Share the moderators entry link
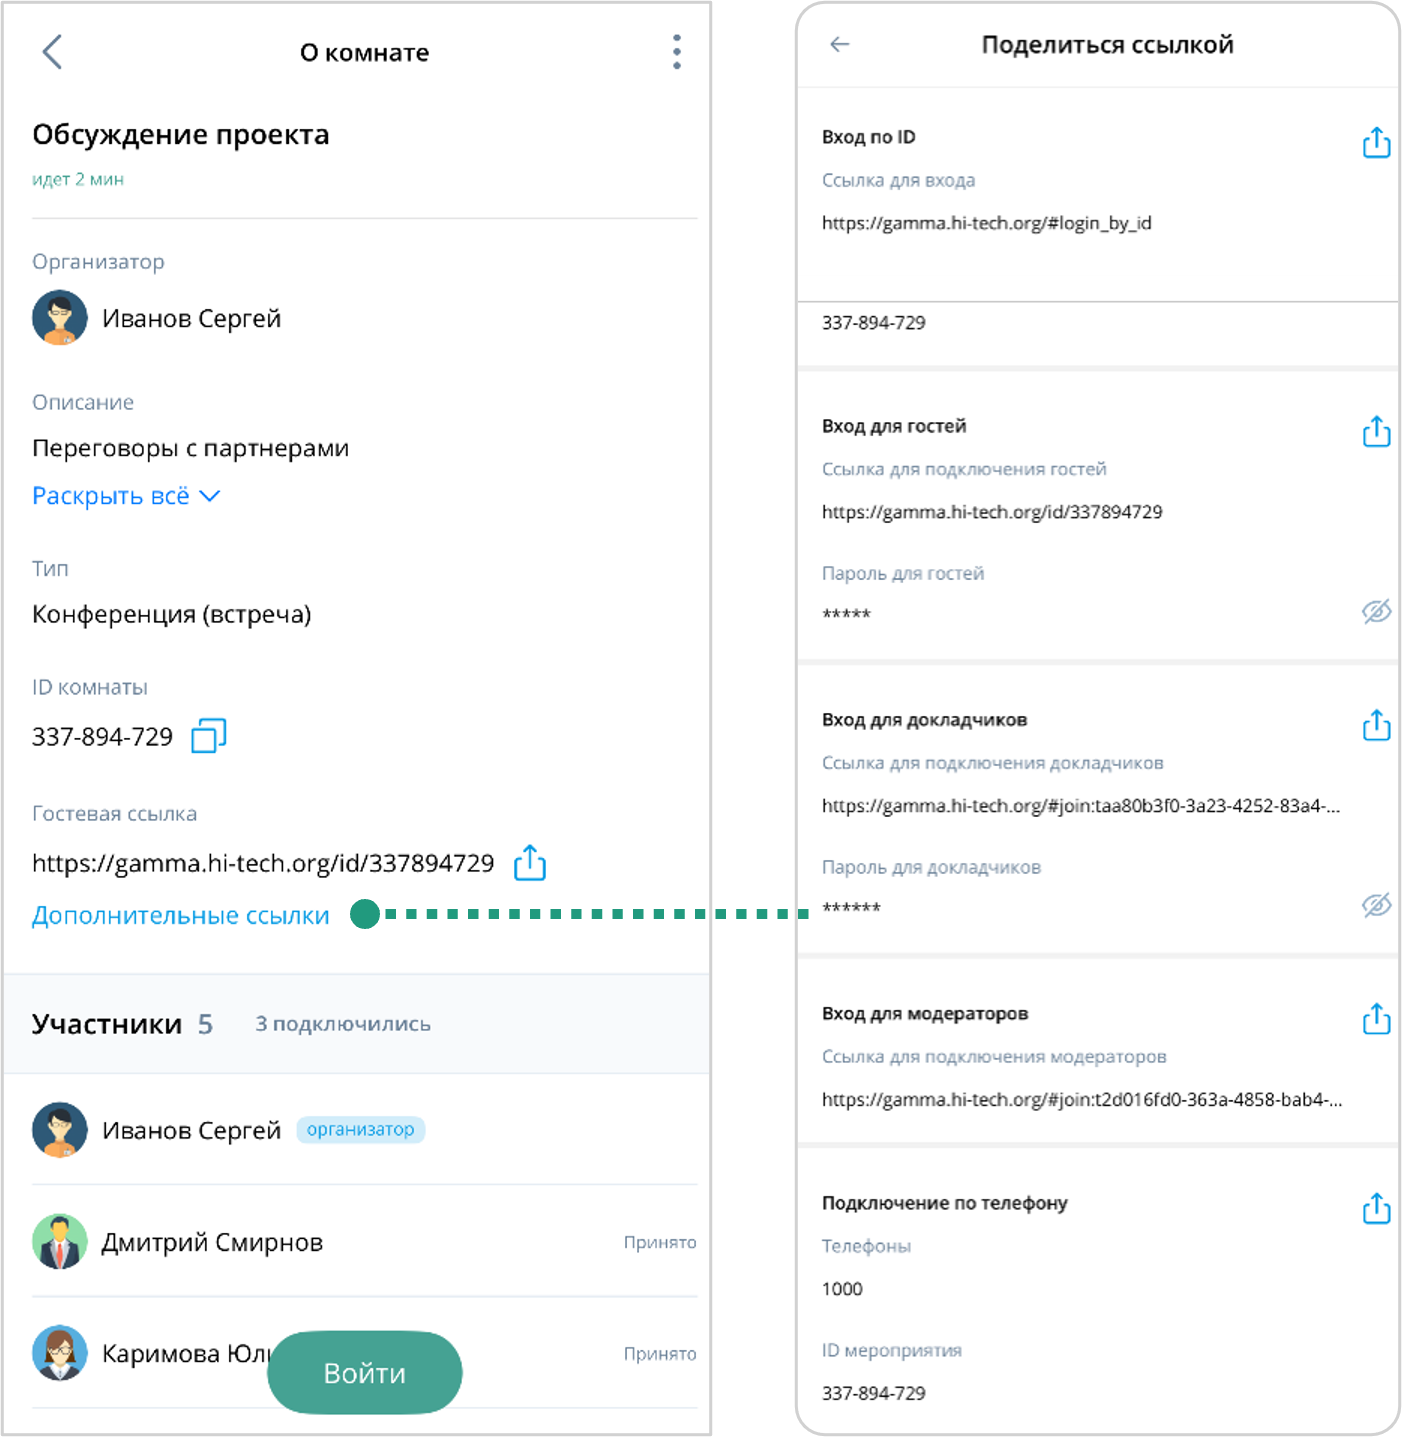The image size is (1402, 1437). coord(1376,1019)
